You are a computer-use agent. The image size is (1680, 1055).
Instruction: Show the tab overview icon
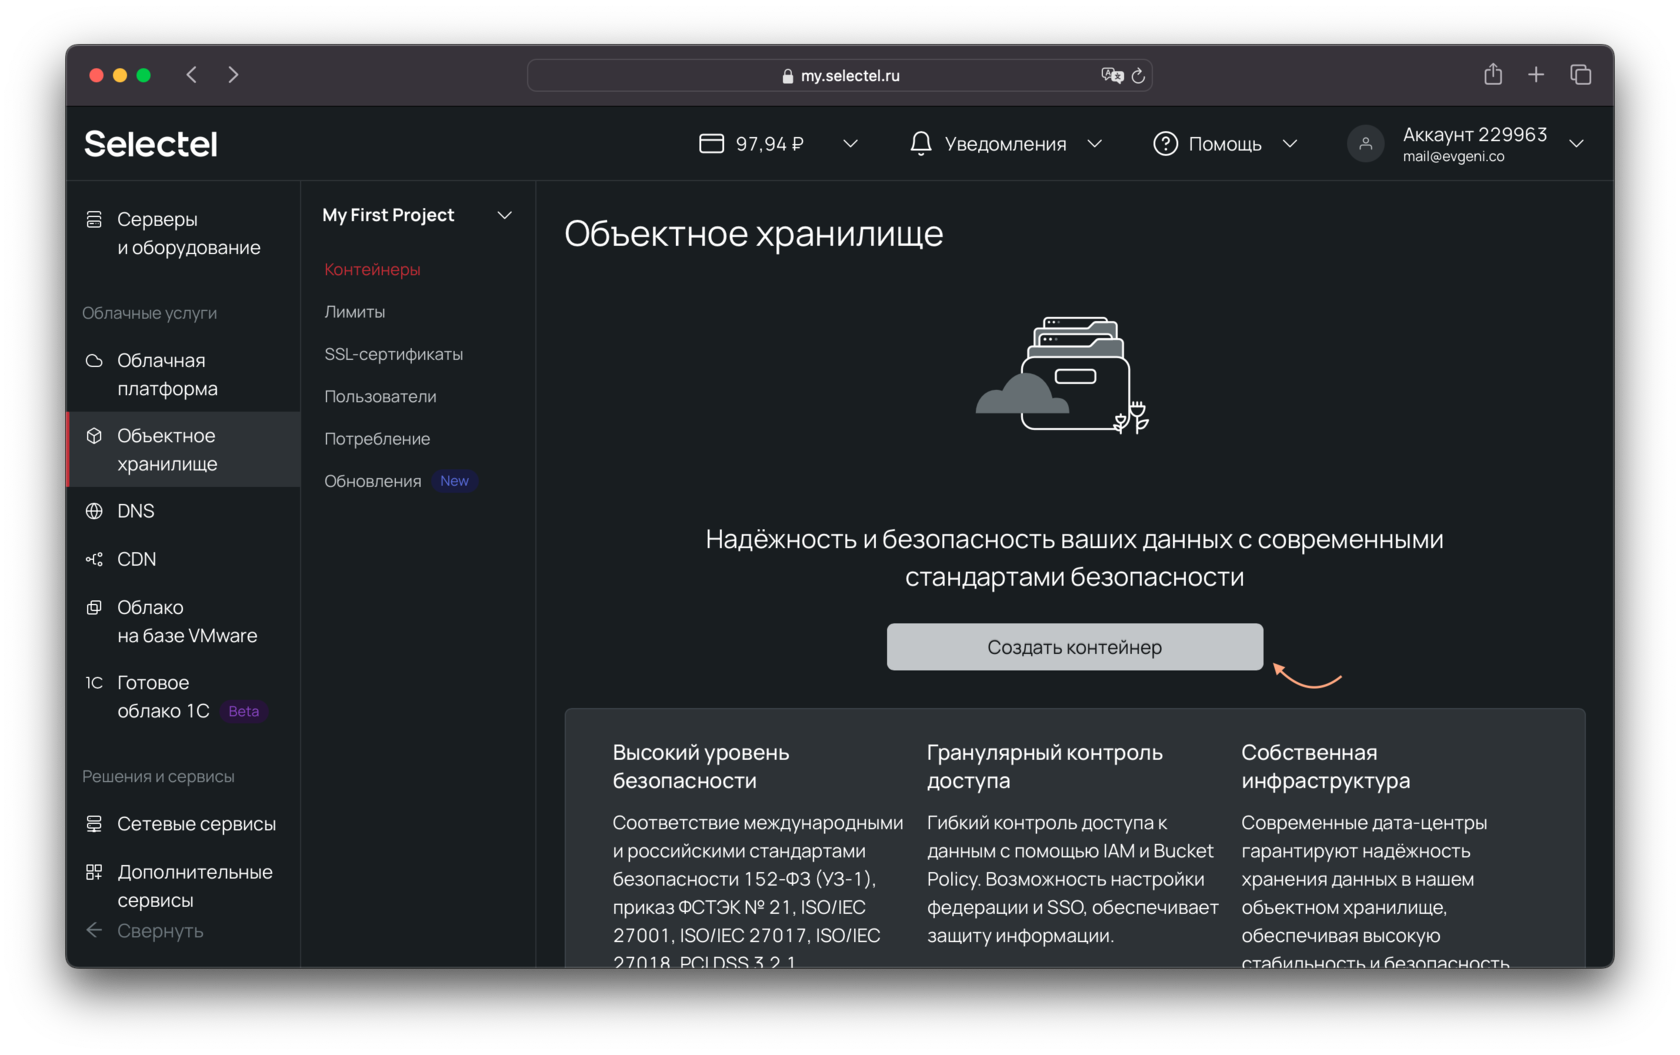point(1581,75)
